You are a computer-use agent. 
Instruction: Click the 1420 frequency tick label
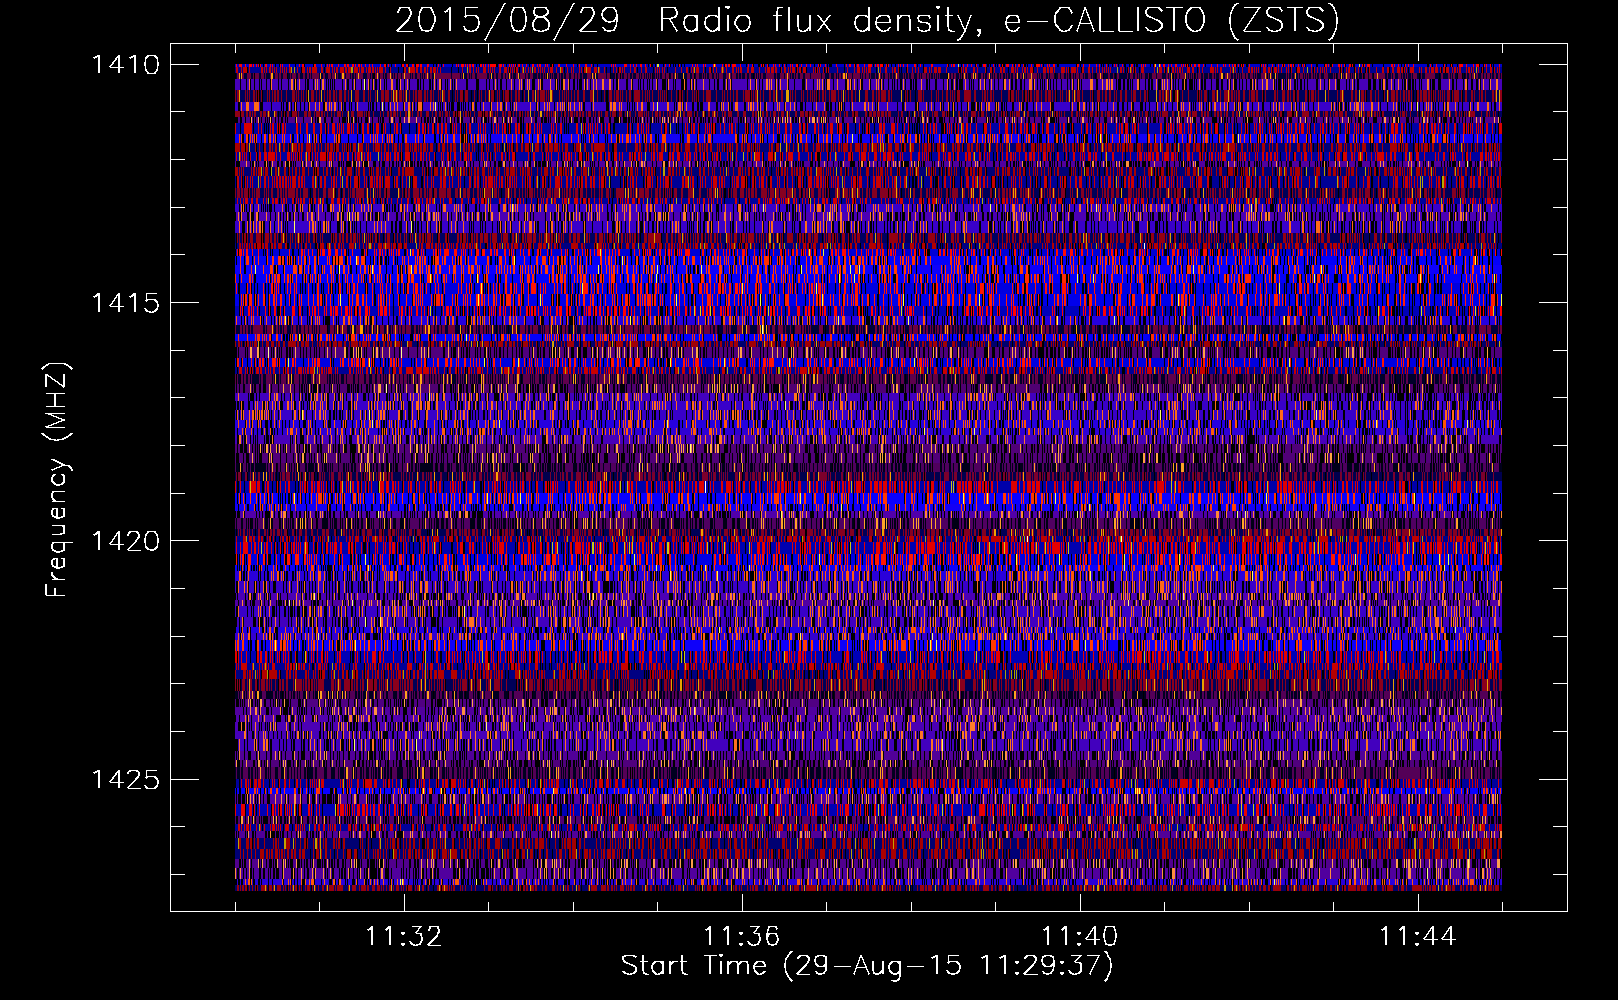[125, 541]
